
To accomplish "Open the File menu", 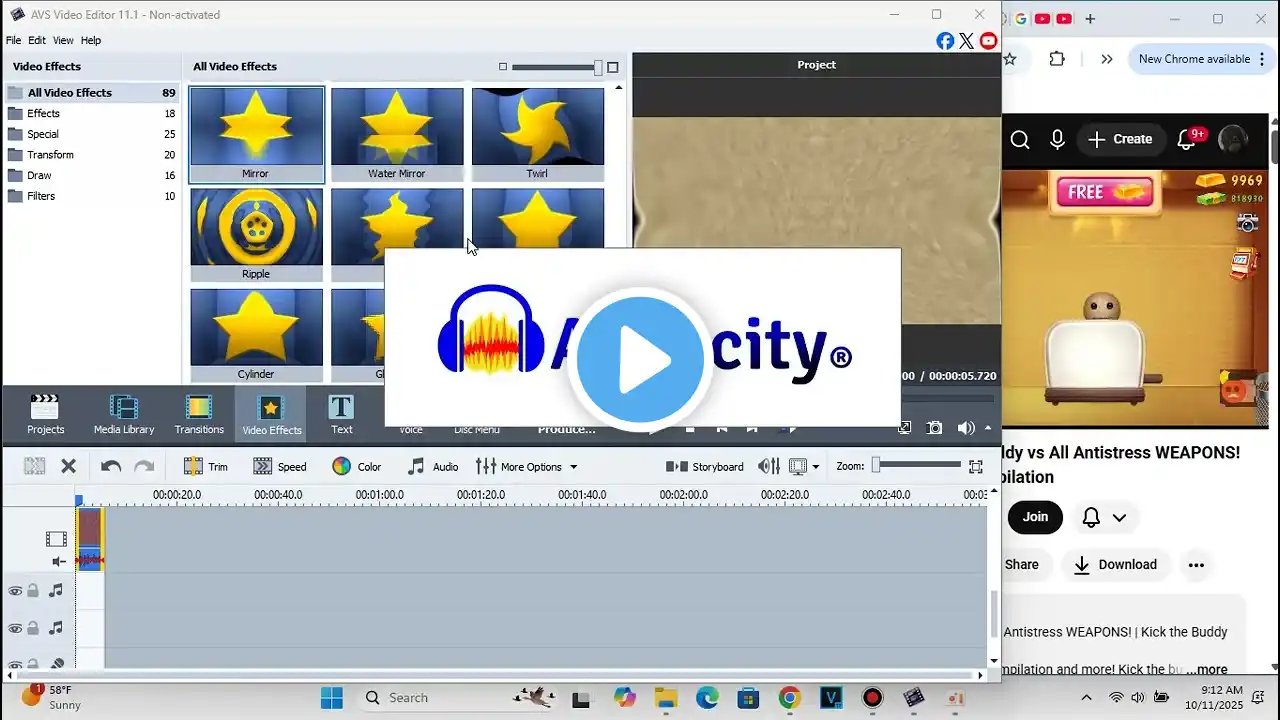I will point(13,40).
